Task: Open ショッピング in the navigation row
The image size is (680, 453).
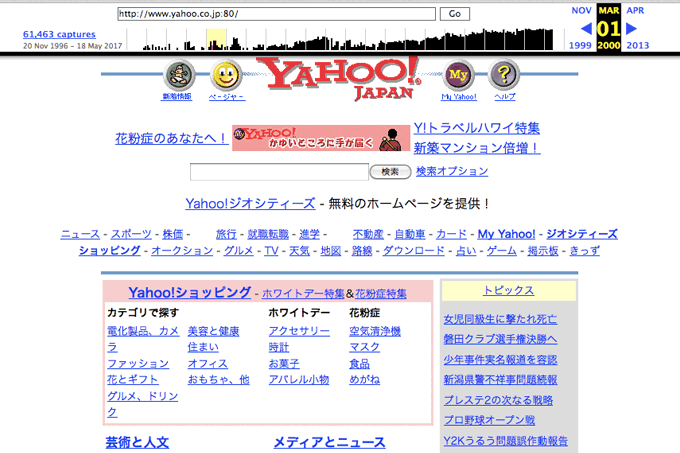Action: (x=110, y=251)
